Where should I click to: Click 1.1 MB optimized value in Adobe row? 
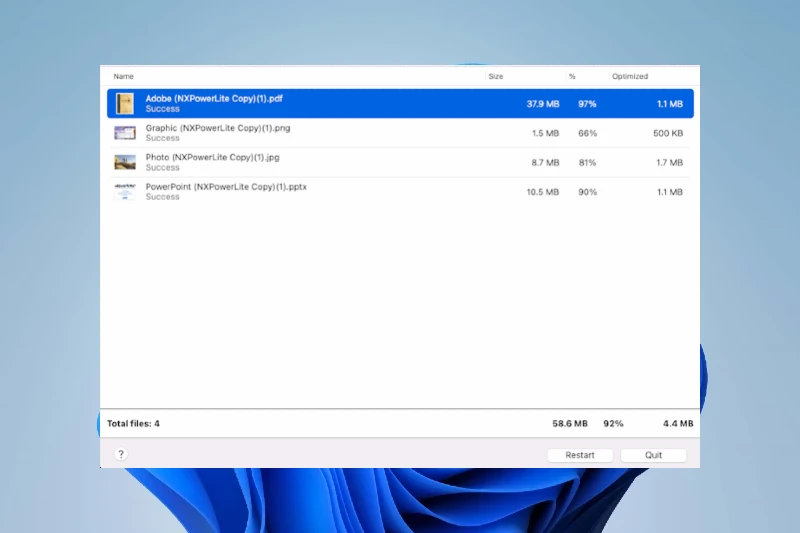669,104
